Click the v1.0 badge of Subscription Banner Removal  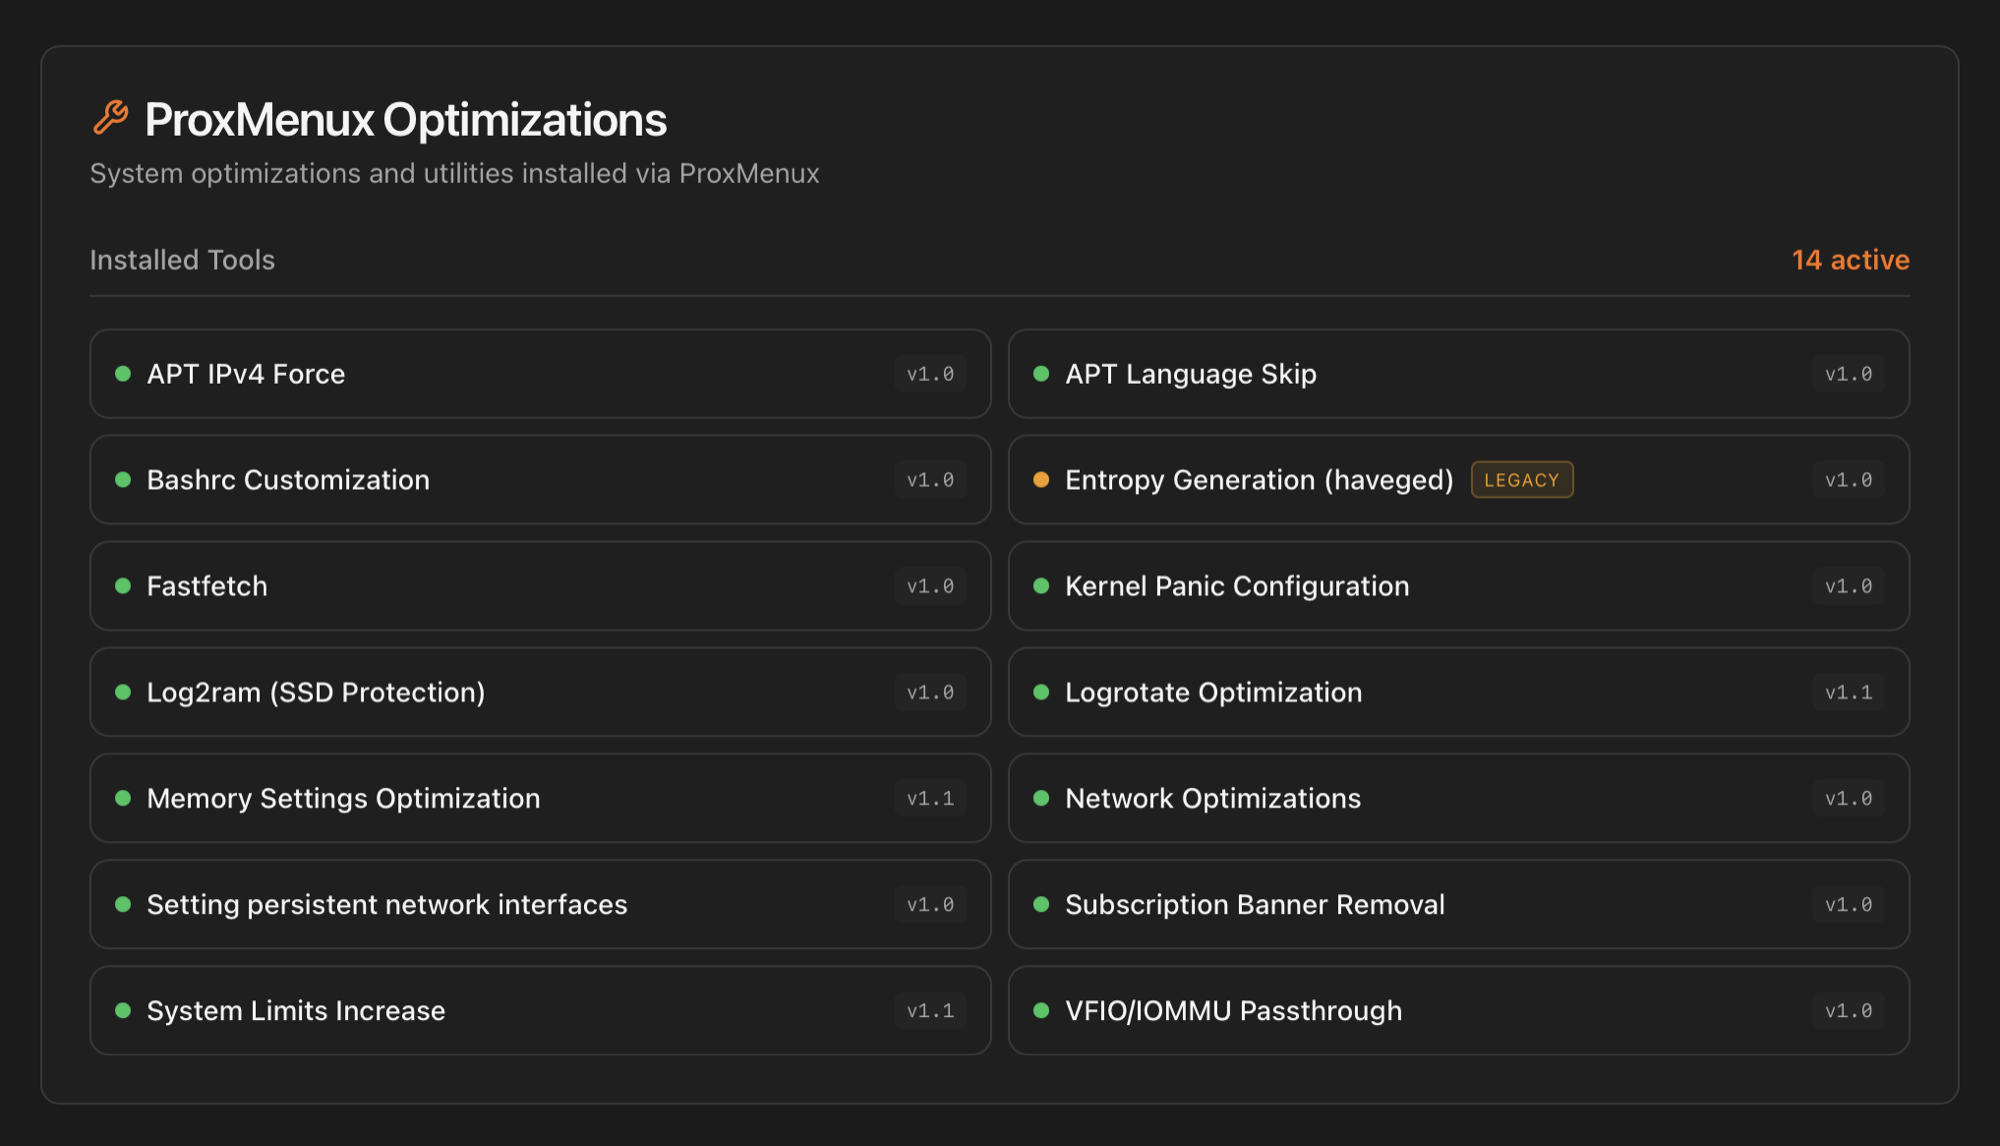coord(1848,904)
